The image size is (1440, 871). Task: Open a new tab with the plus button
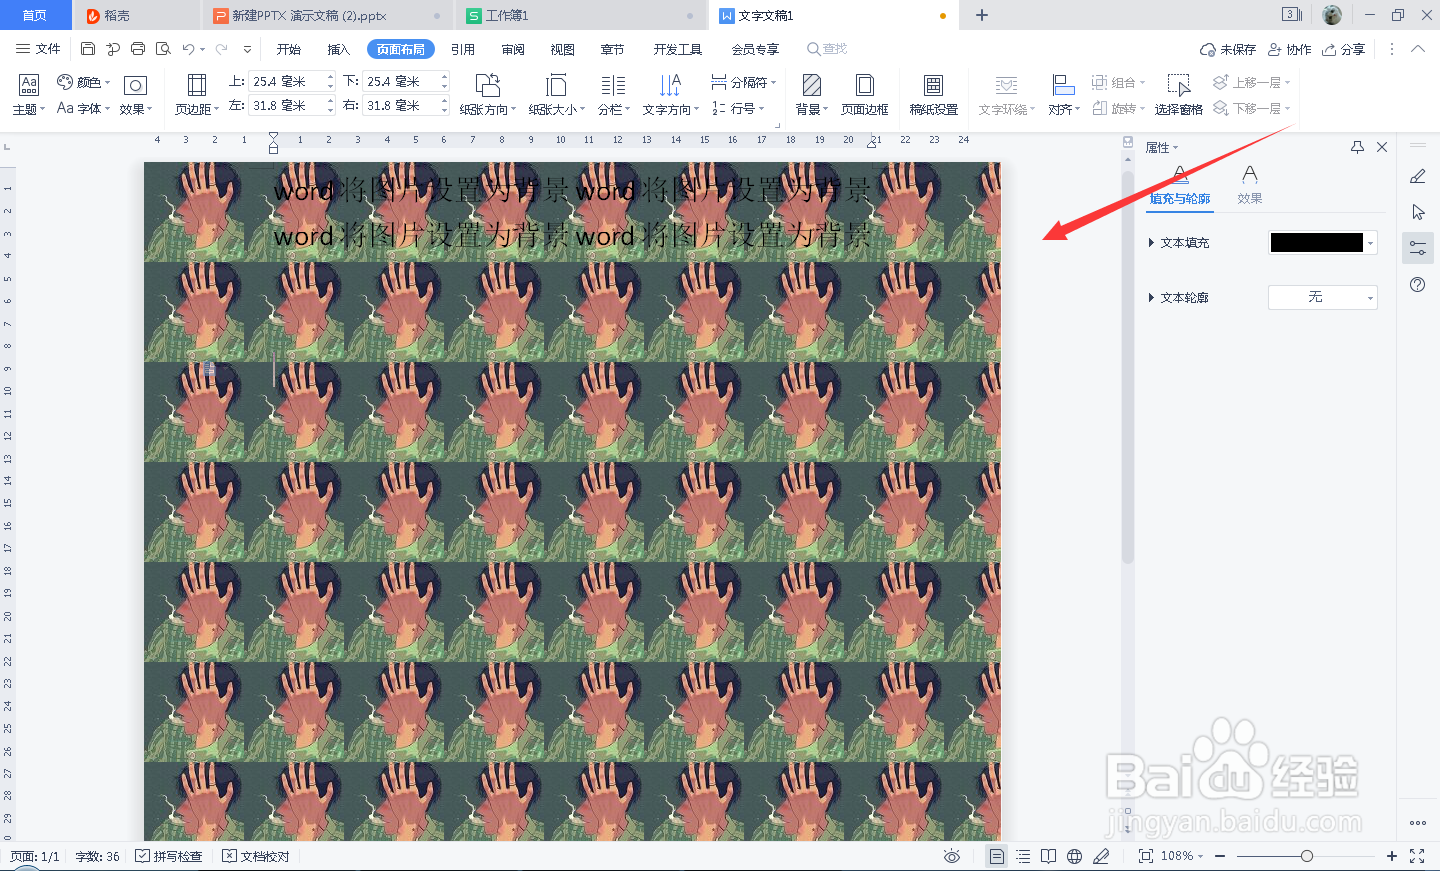982,15
